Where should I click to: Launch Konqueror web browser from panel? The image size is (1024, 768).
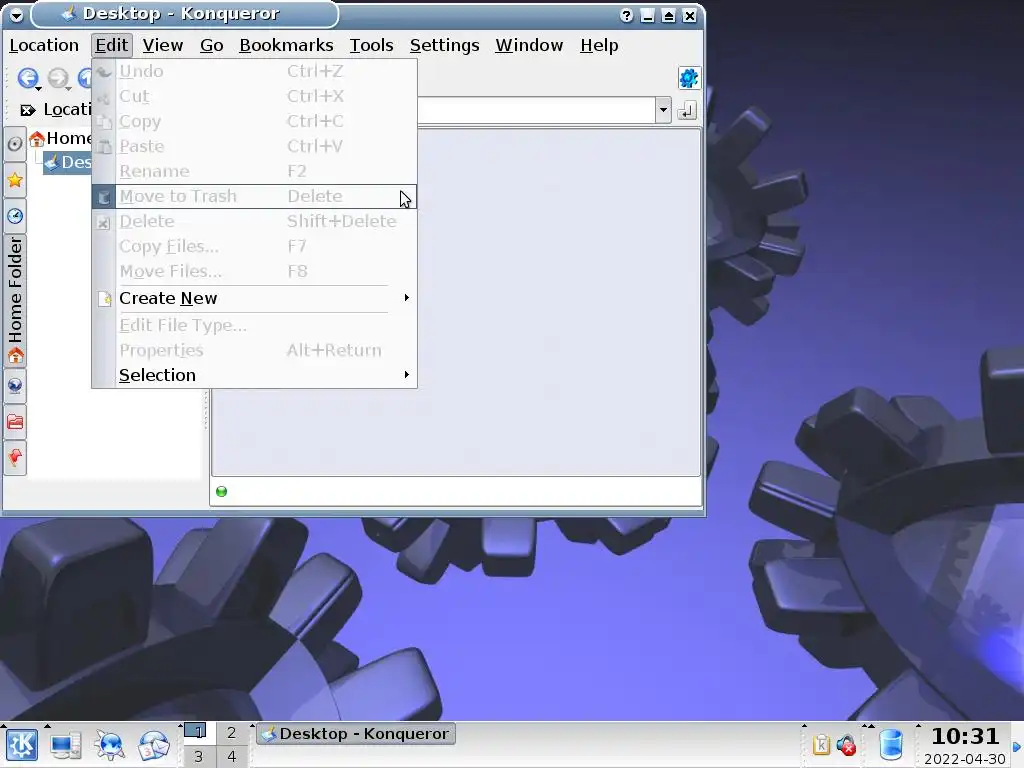(x=110, y=745)
